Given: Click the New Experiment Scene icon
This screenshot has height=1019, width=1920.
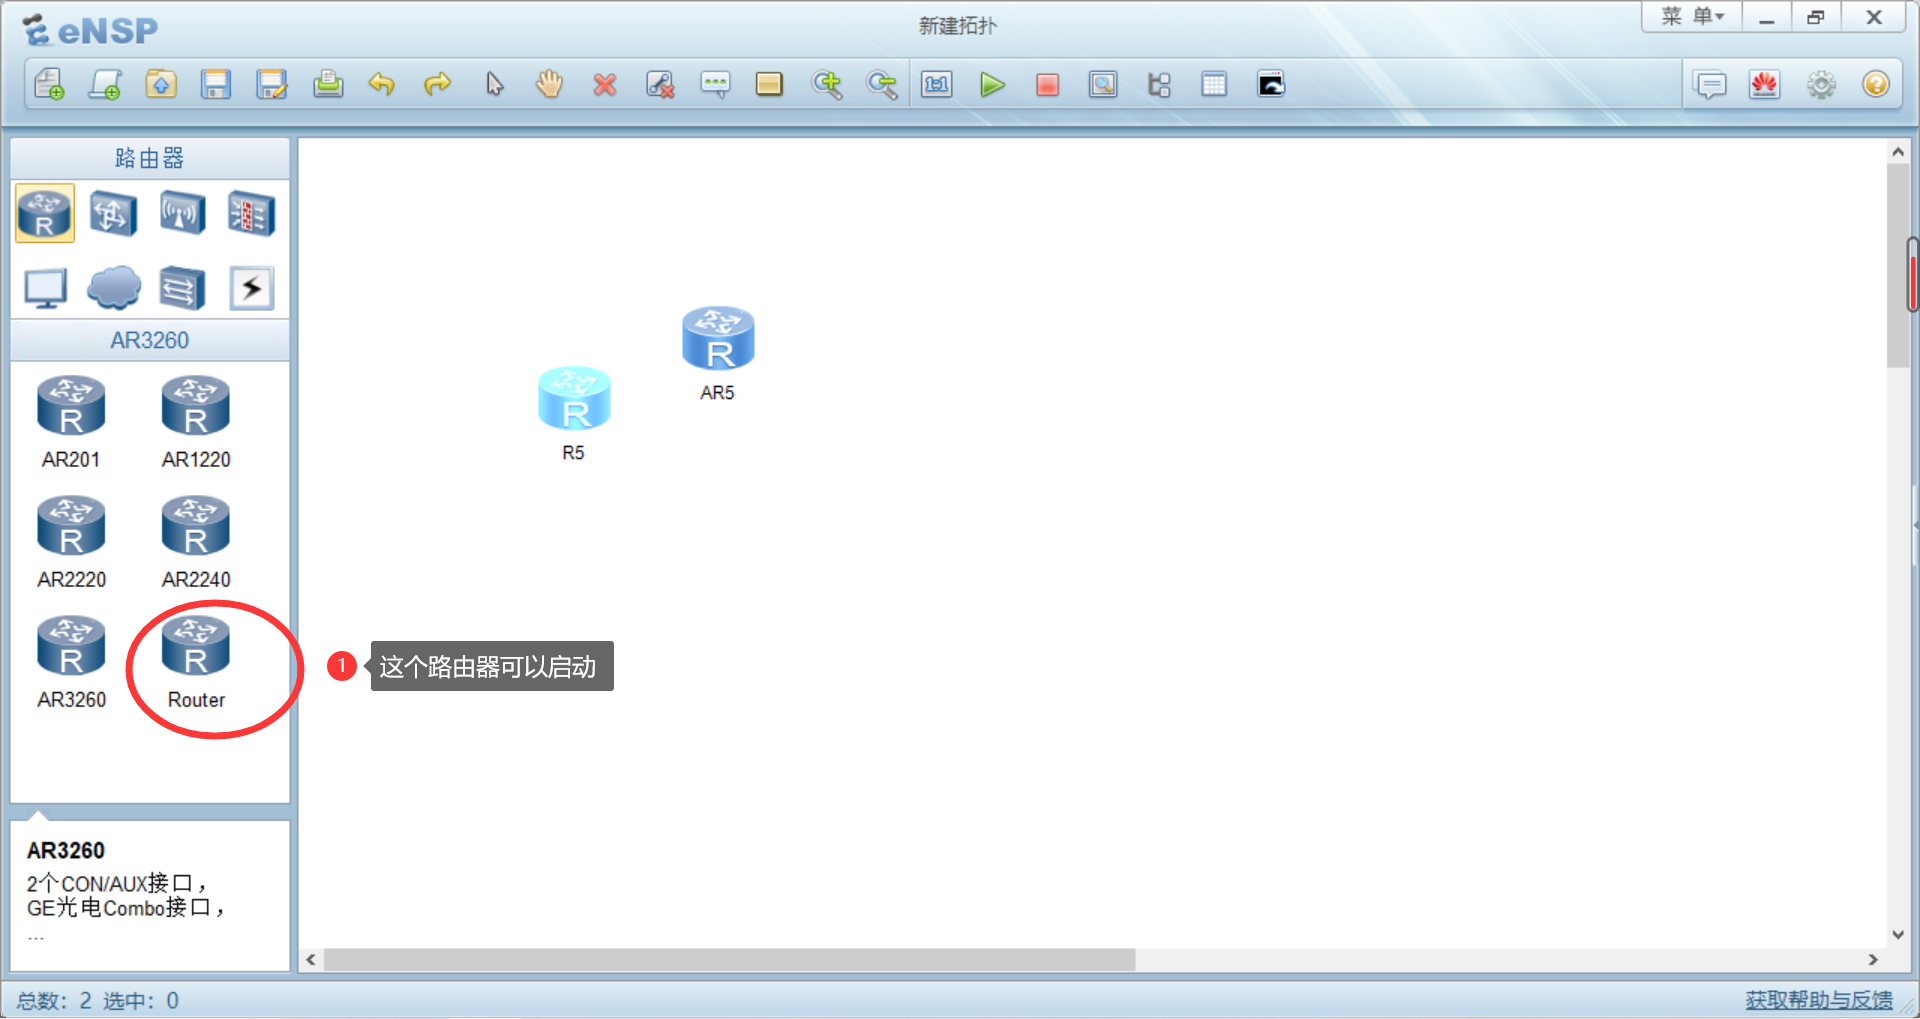Looking at the screenshot, I should click(105, 84).
